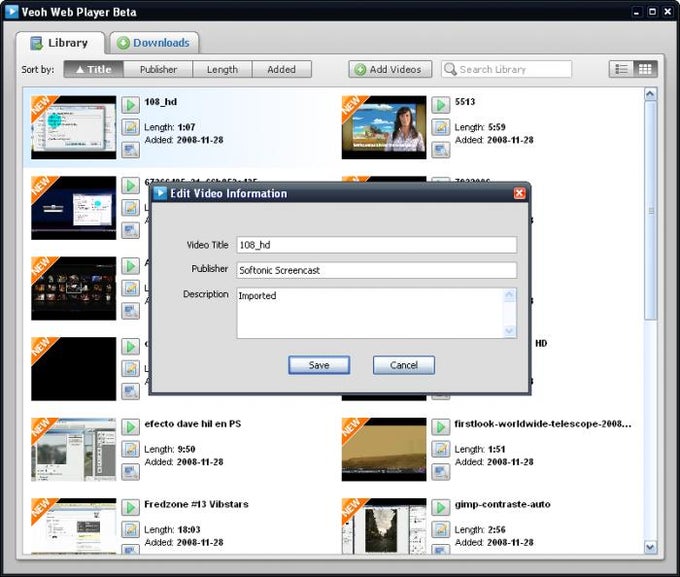Cancel editing video information

pos(404,365)
